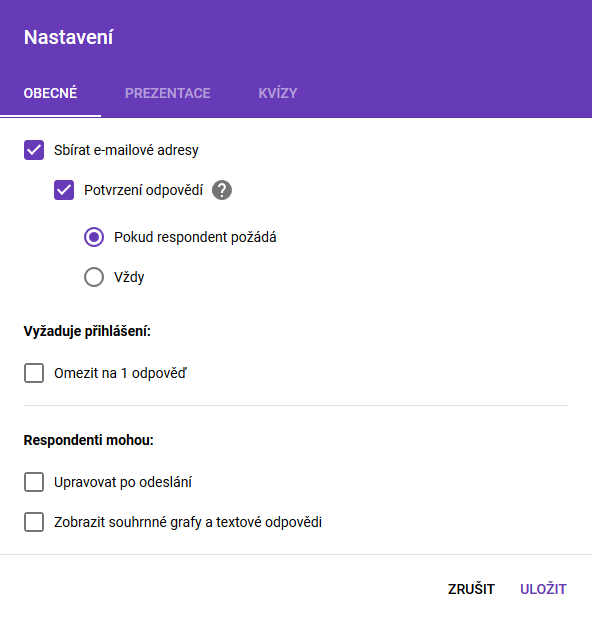Click the Respondenti mohou section heading
The height and width of the screenshot is (623, 592).
pos(89,440)
